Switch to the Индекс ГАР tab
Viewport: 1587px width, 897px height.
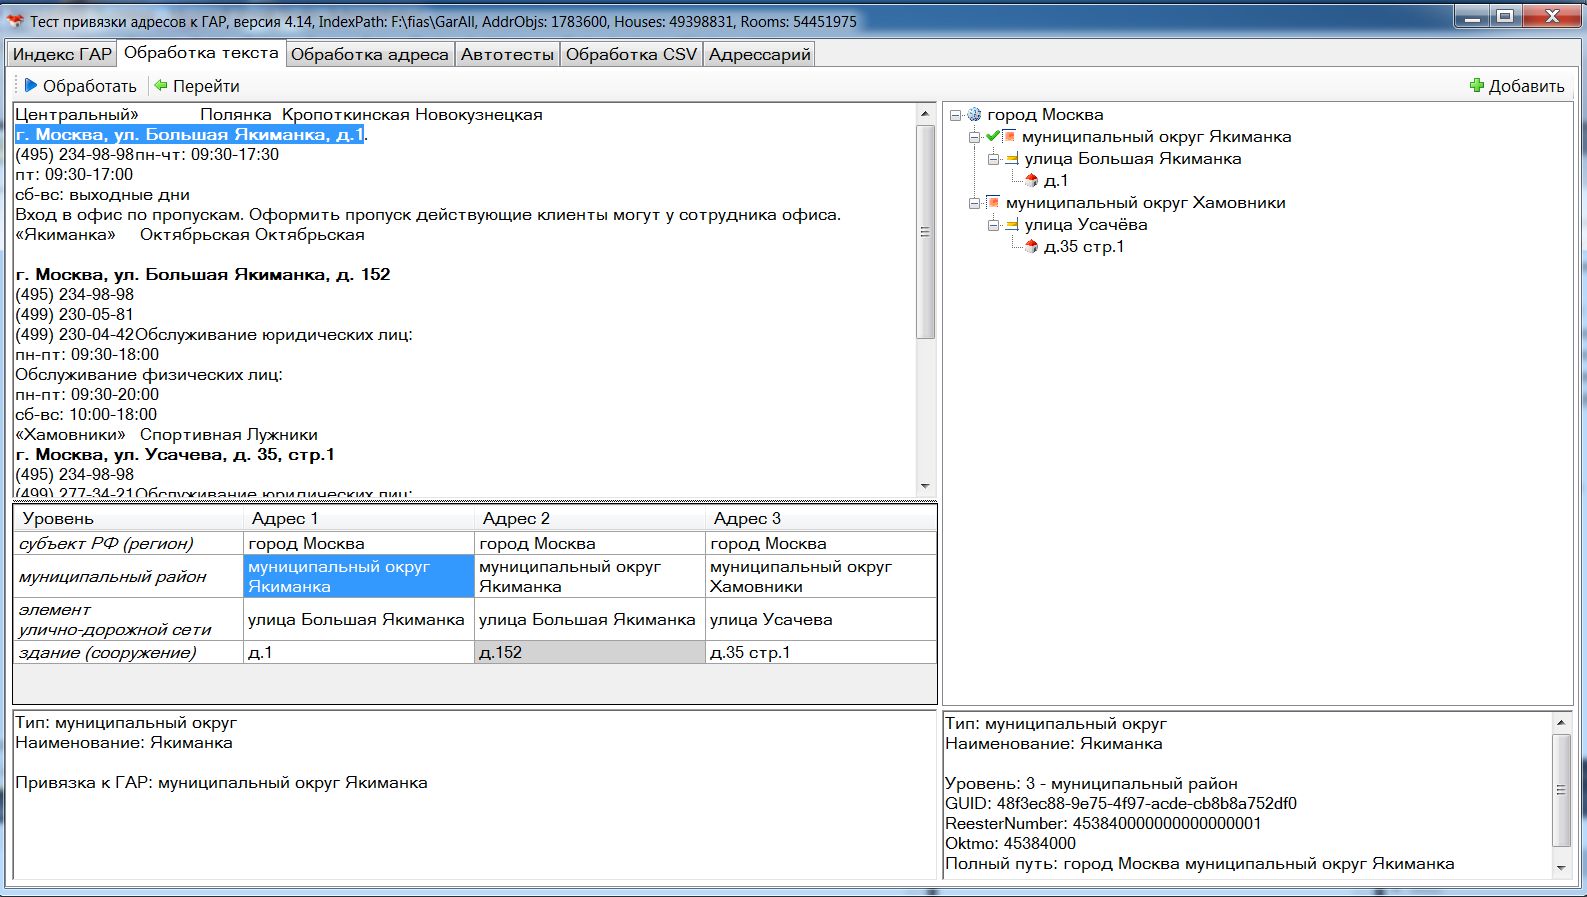[x=62, y=54]
